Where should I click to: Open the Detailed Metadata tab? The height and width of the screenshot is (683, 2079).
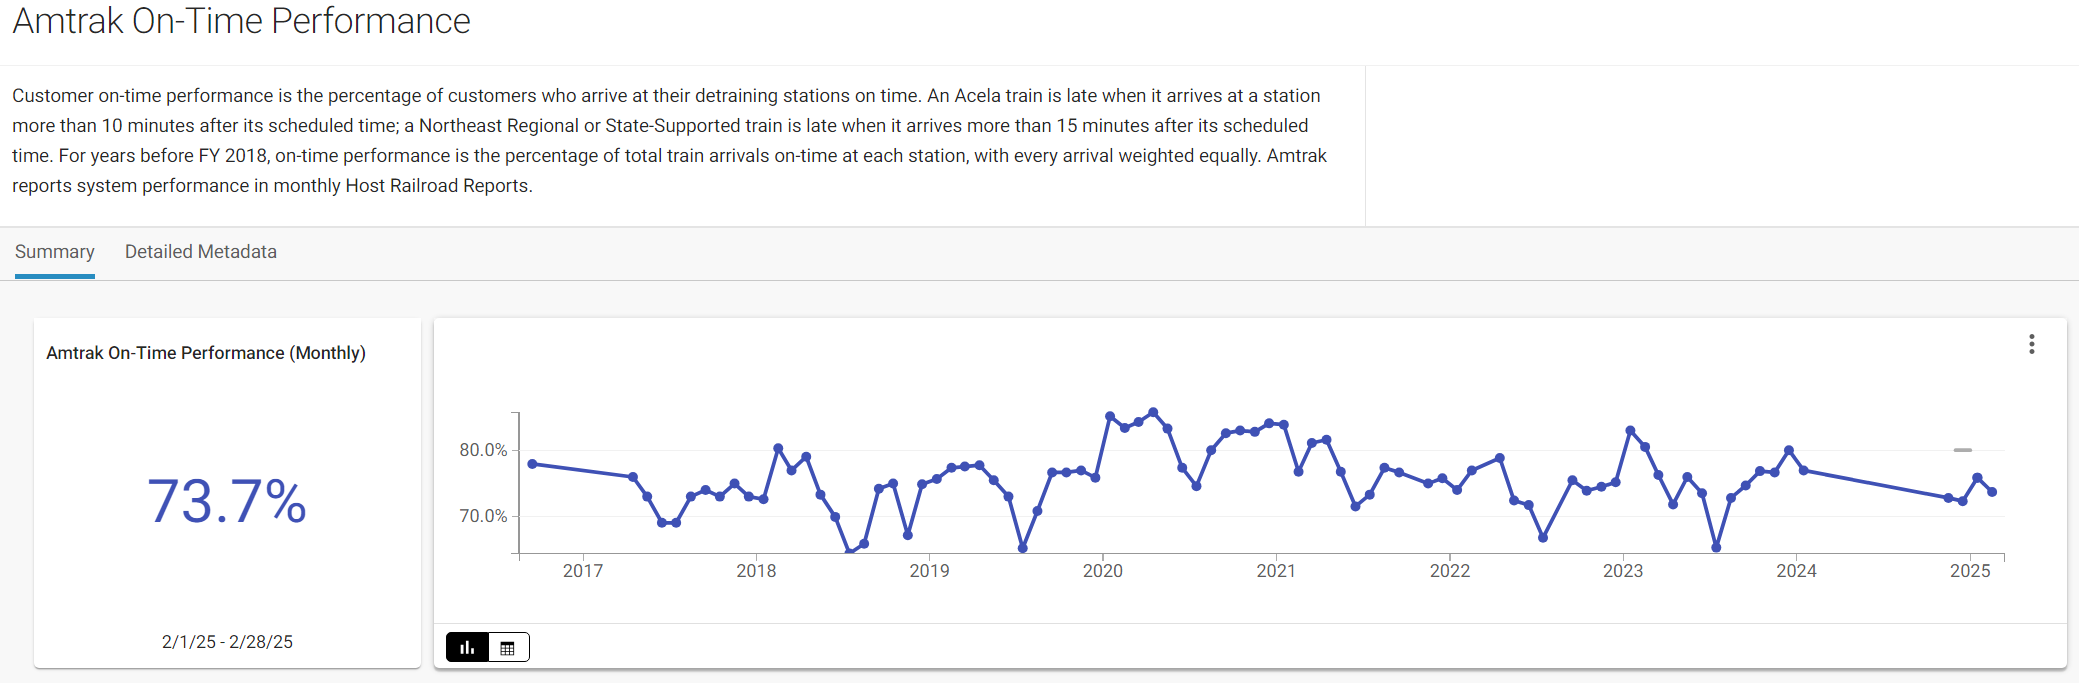200,252
